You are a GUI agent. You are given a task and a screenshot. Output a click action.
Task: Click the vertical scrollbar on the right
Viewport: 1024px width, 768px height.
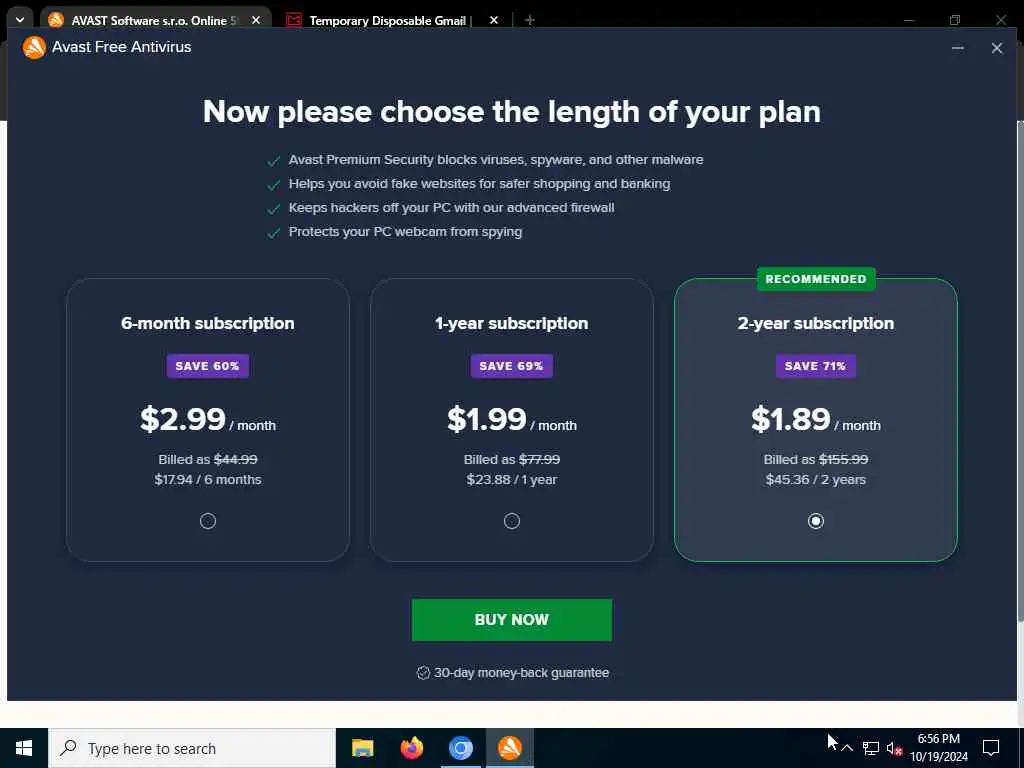(1020, 371)
